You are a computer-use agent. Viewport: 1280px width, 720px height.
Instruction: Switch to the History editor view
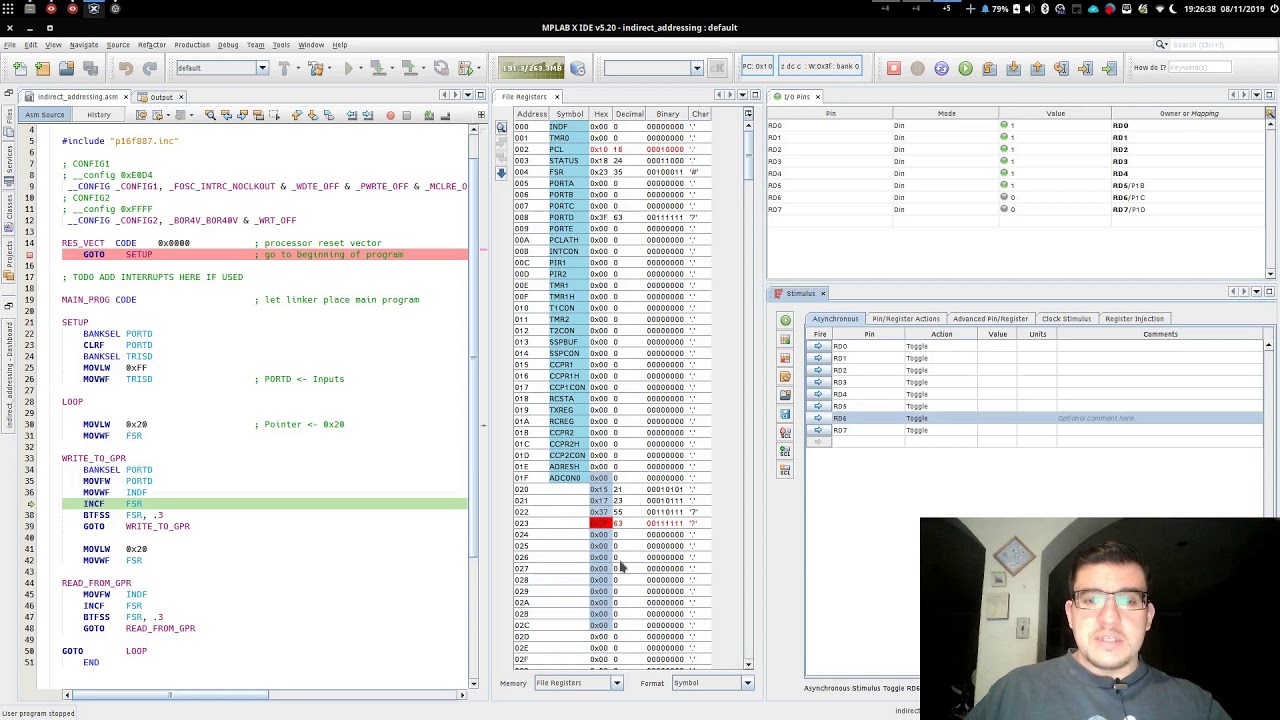point(98,115)
